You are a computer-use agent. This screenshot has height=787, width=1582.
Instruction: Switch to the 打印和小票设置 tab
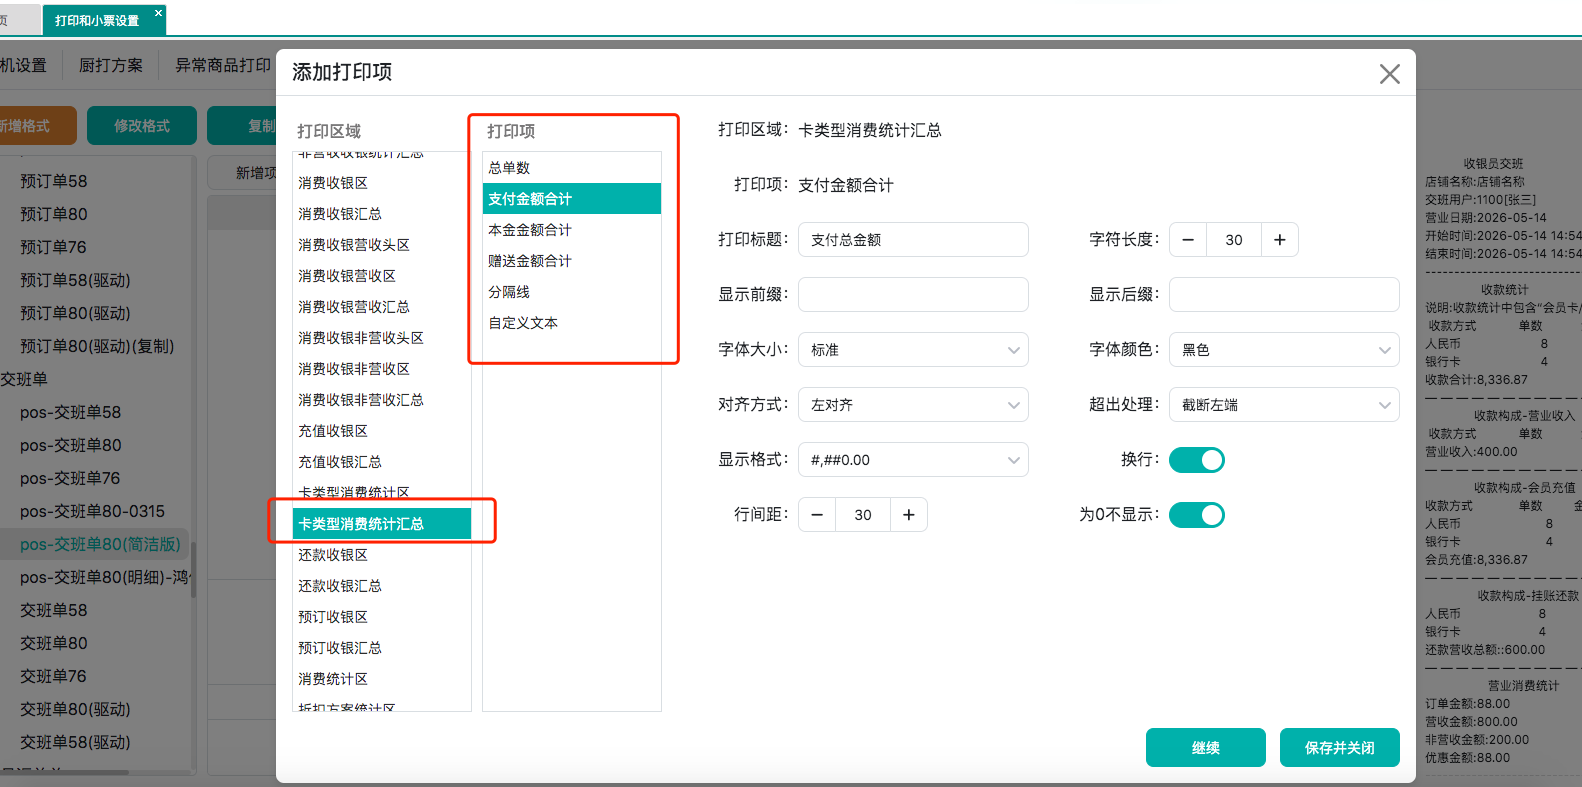coord(104,20)
